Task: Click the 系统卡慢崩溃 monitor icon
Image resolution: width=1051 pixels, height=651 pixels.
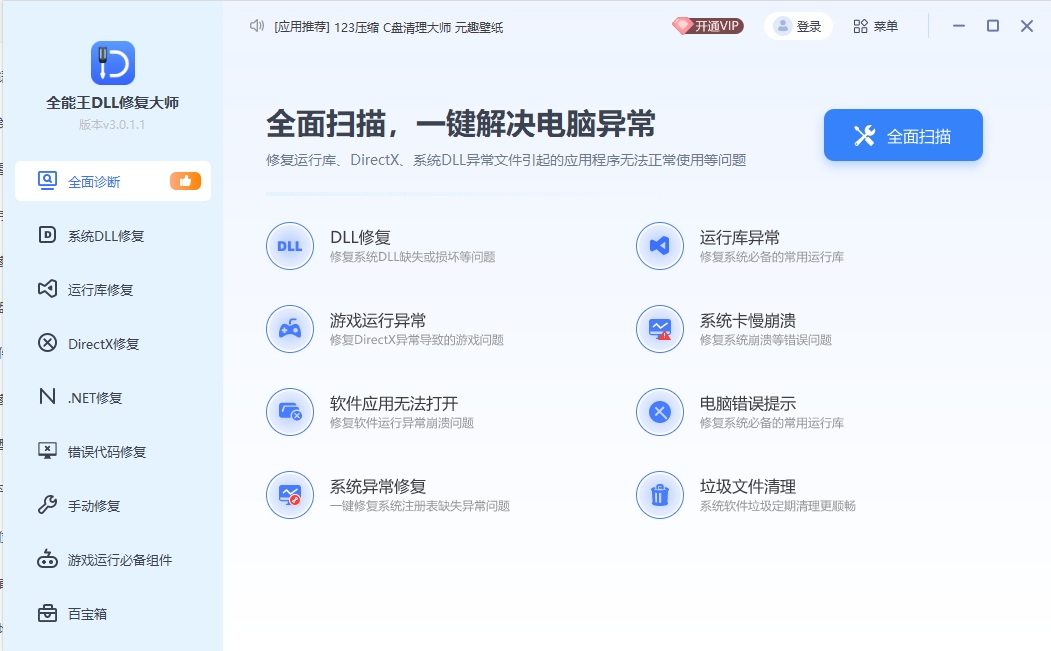Action: point(660,328)
